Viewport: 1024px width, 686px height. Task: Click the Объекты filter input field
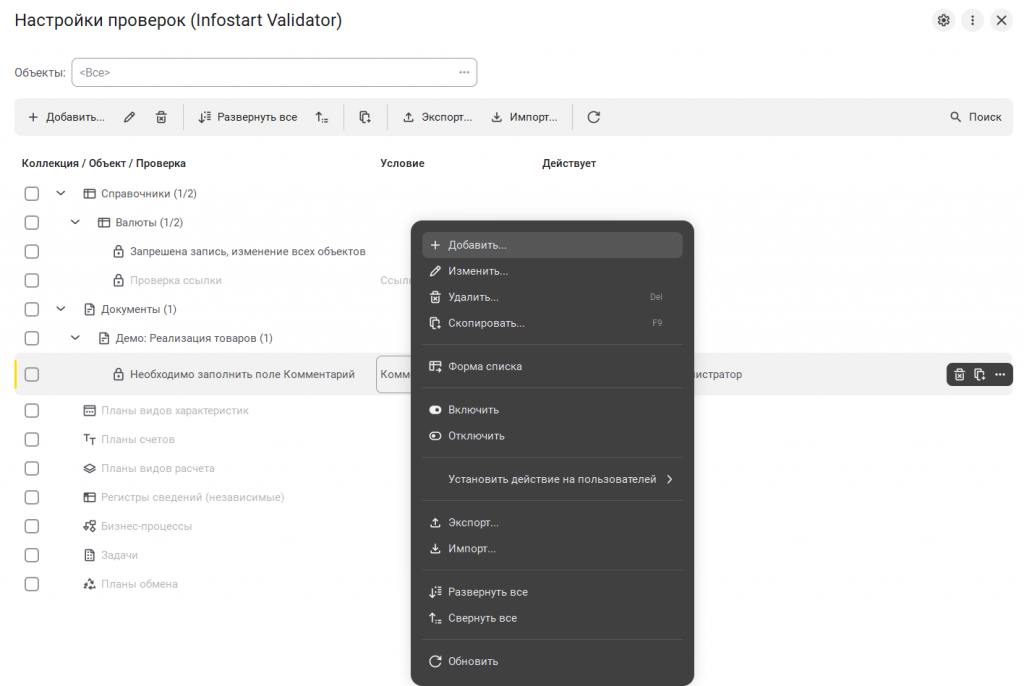pos(265,73)
